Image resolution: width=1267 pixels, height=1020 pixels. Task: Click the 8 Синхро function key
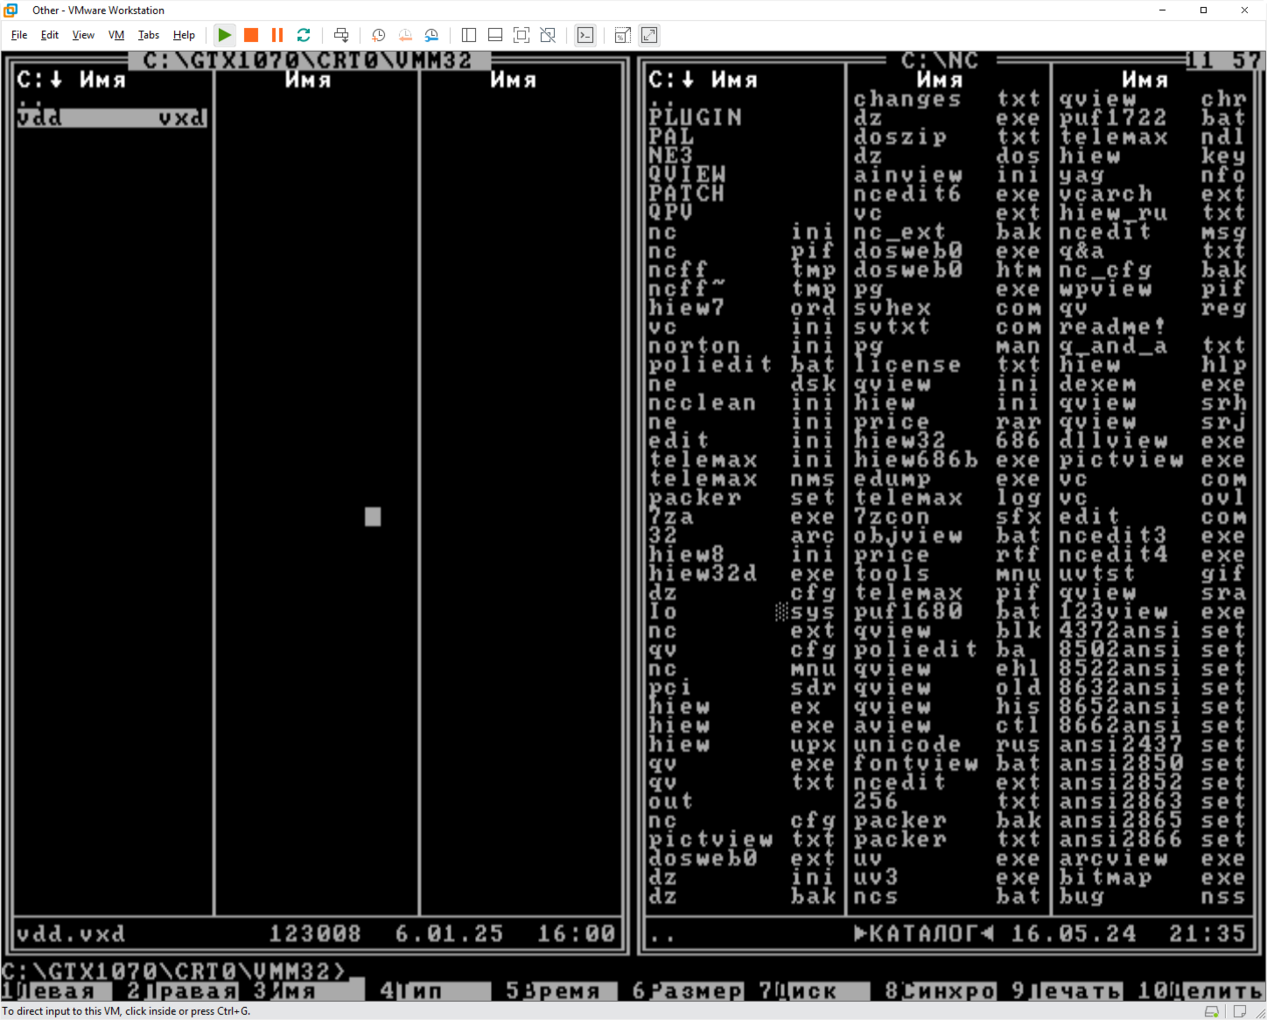point(941,991)
